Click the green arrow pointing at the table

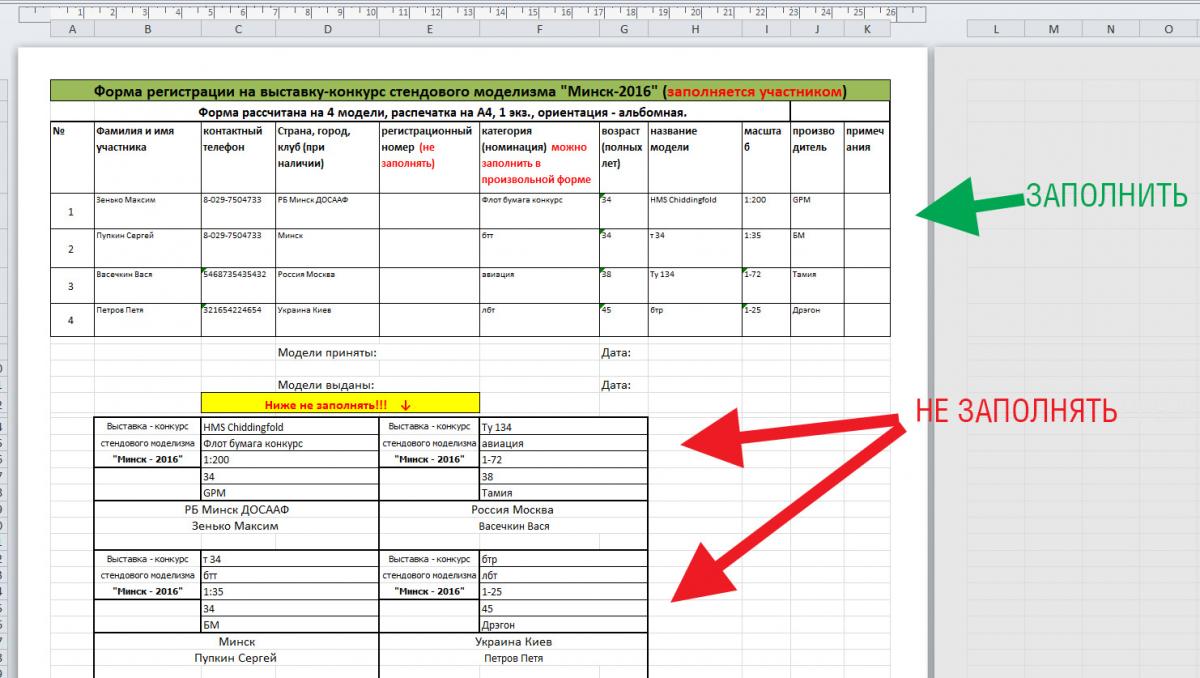(960, 208)
